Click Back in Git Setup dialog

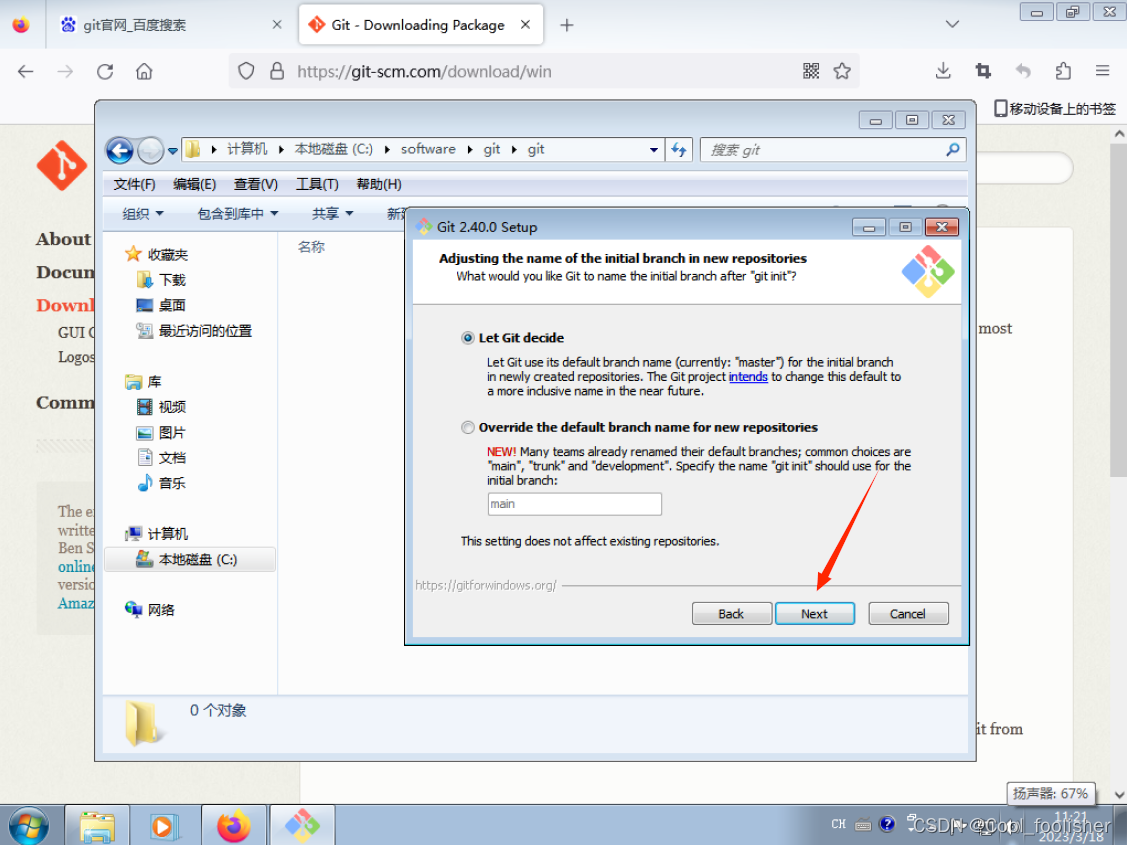click(x=731, y=614)
